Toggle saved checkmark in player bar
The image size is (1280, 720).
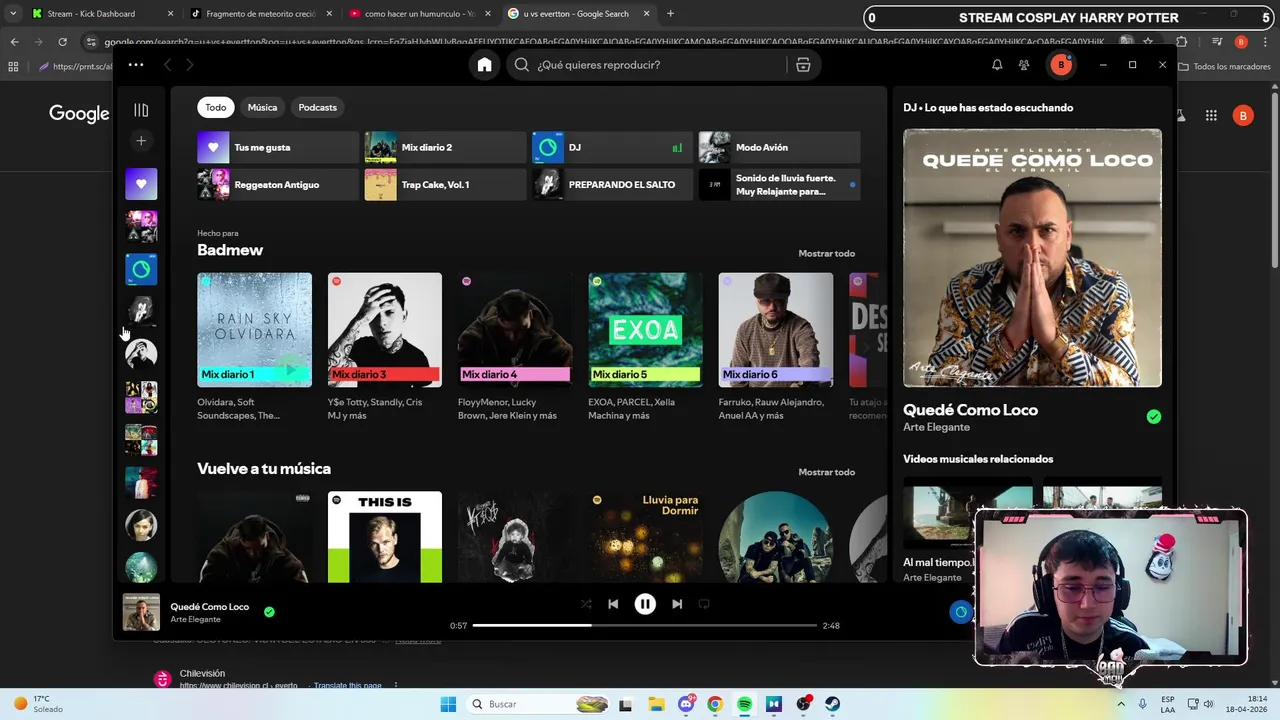269,612
